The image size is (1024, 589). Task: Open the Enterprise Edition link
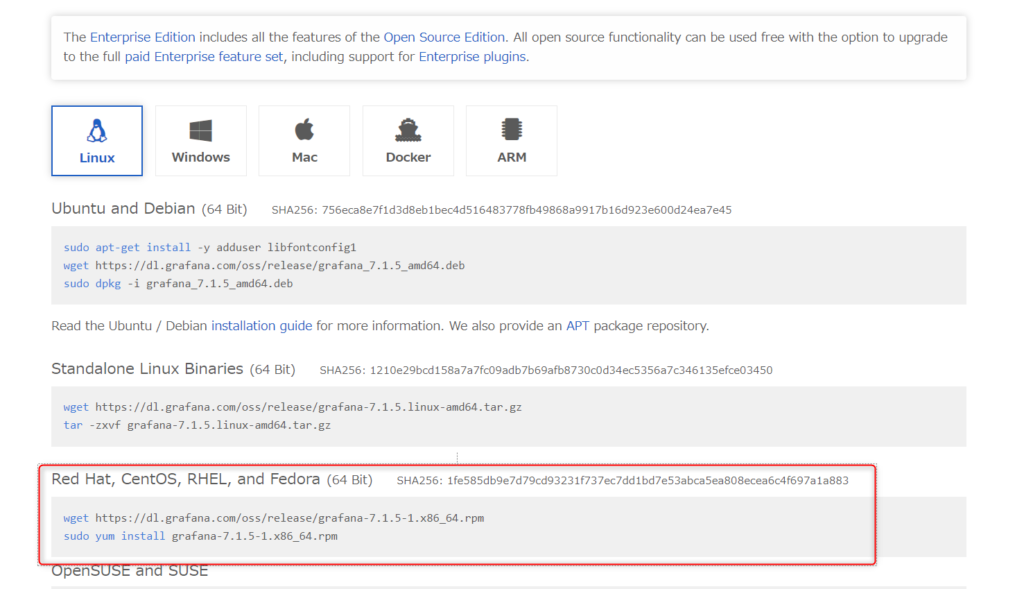point(142,37)
